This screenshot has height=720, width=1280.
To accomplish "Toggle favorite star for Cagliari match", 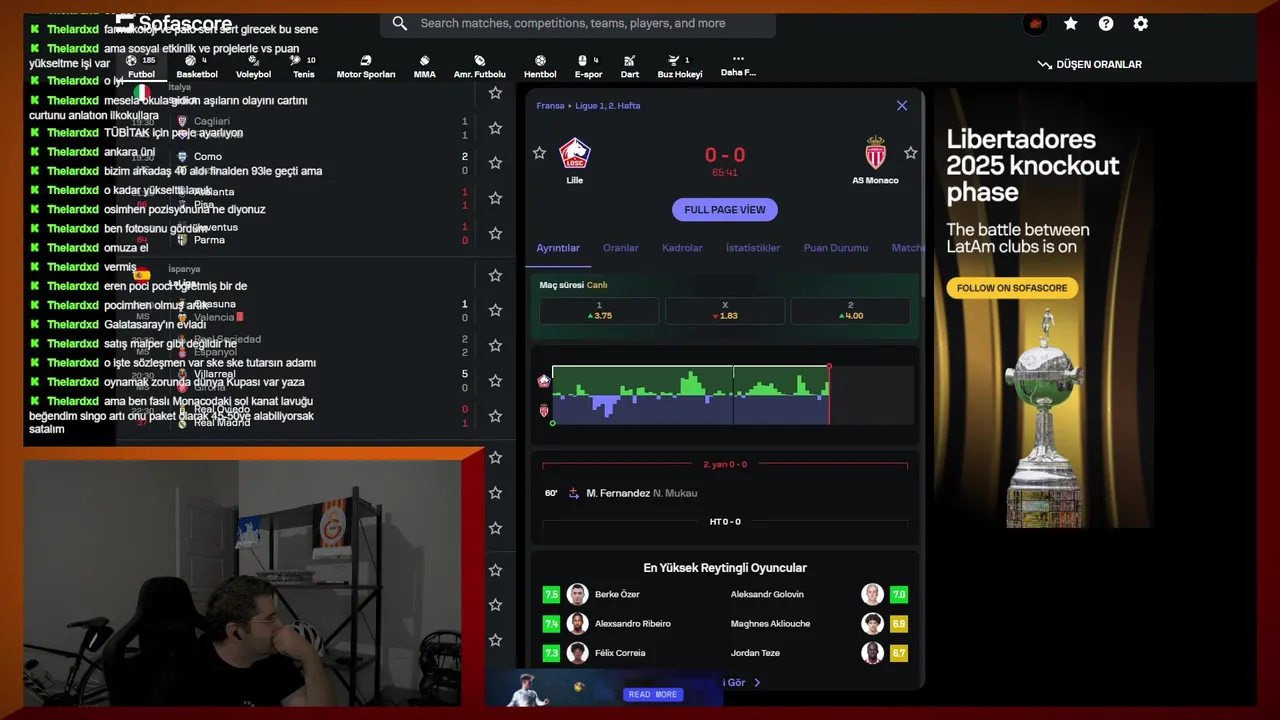I will pos(495,128).
